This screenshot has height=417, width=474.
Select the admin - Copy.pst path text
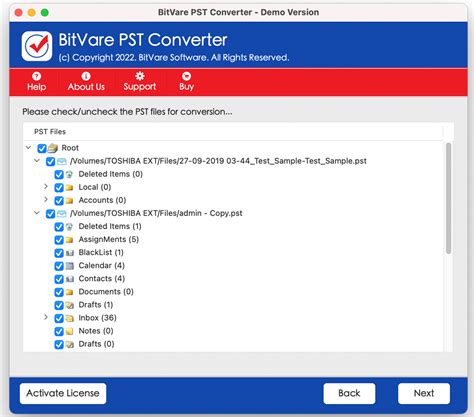point(156,213)
